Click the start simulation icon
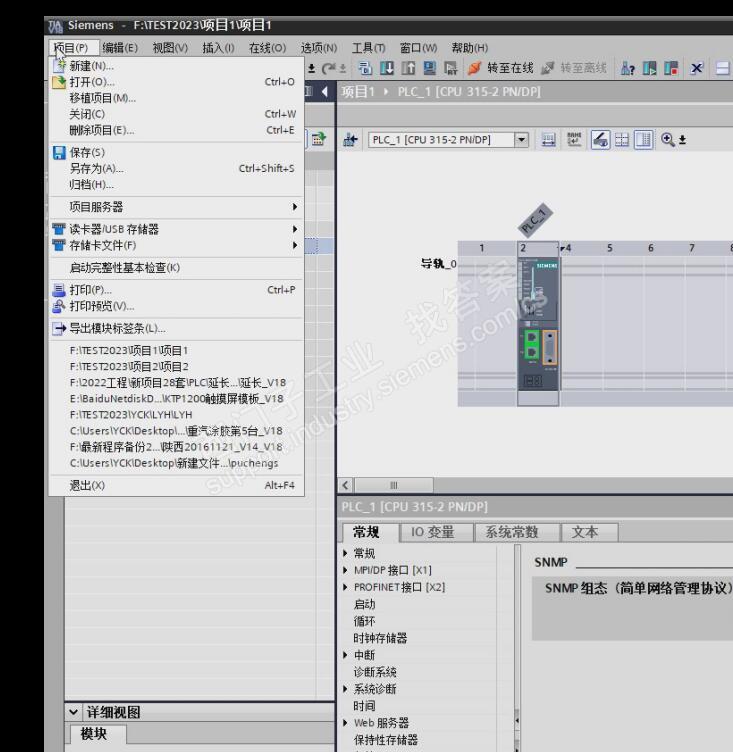Screen dimensions: 733x752 tap(430, 68)
